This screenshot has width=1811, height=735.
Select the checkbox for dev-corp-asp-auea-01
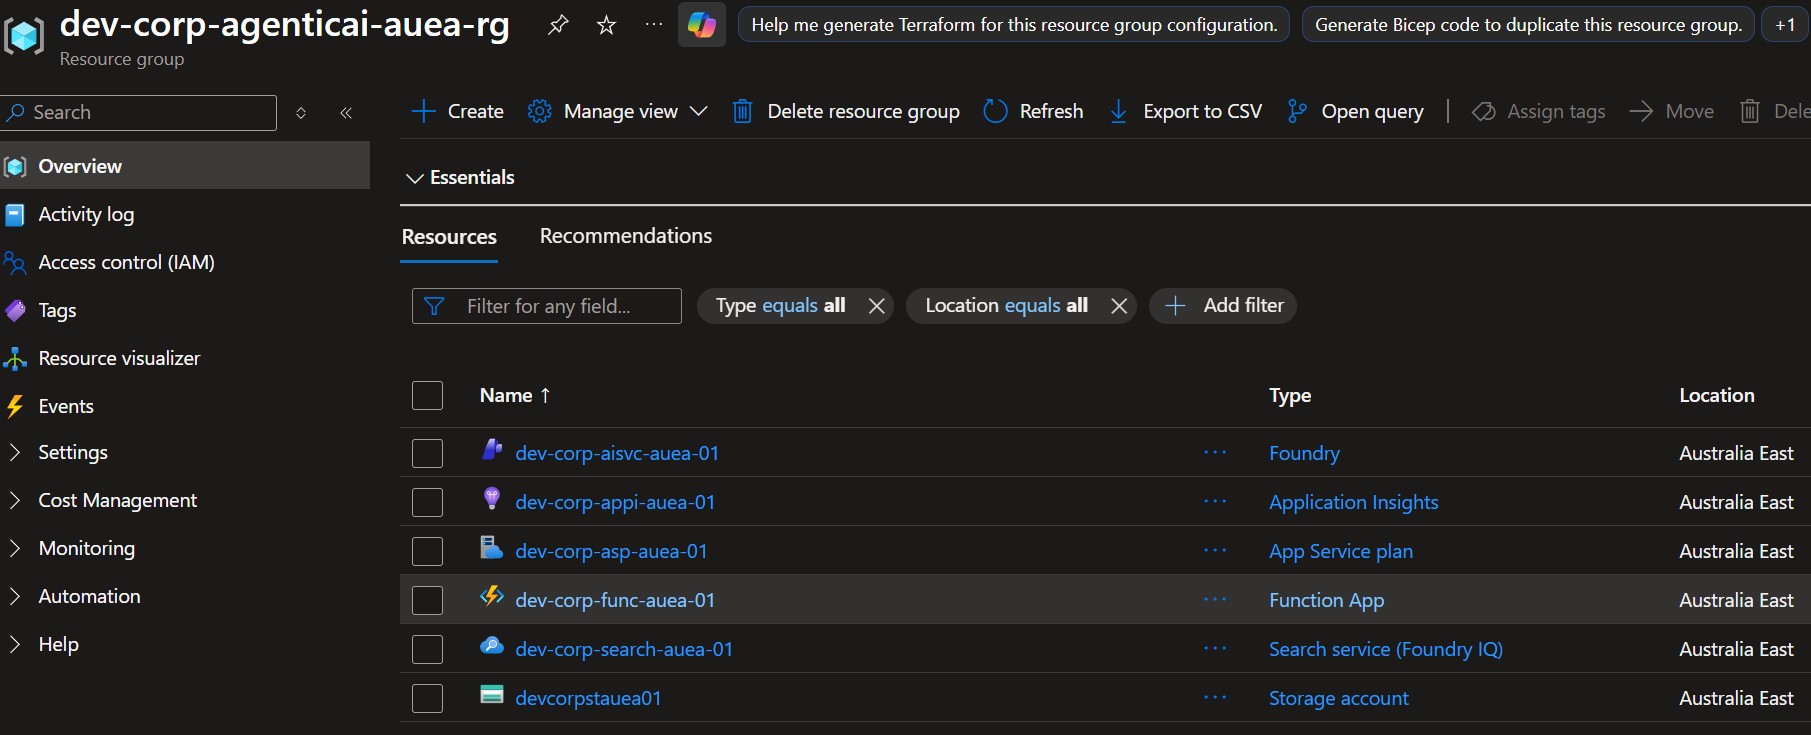(427, 551)
